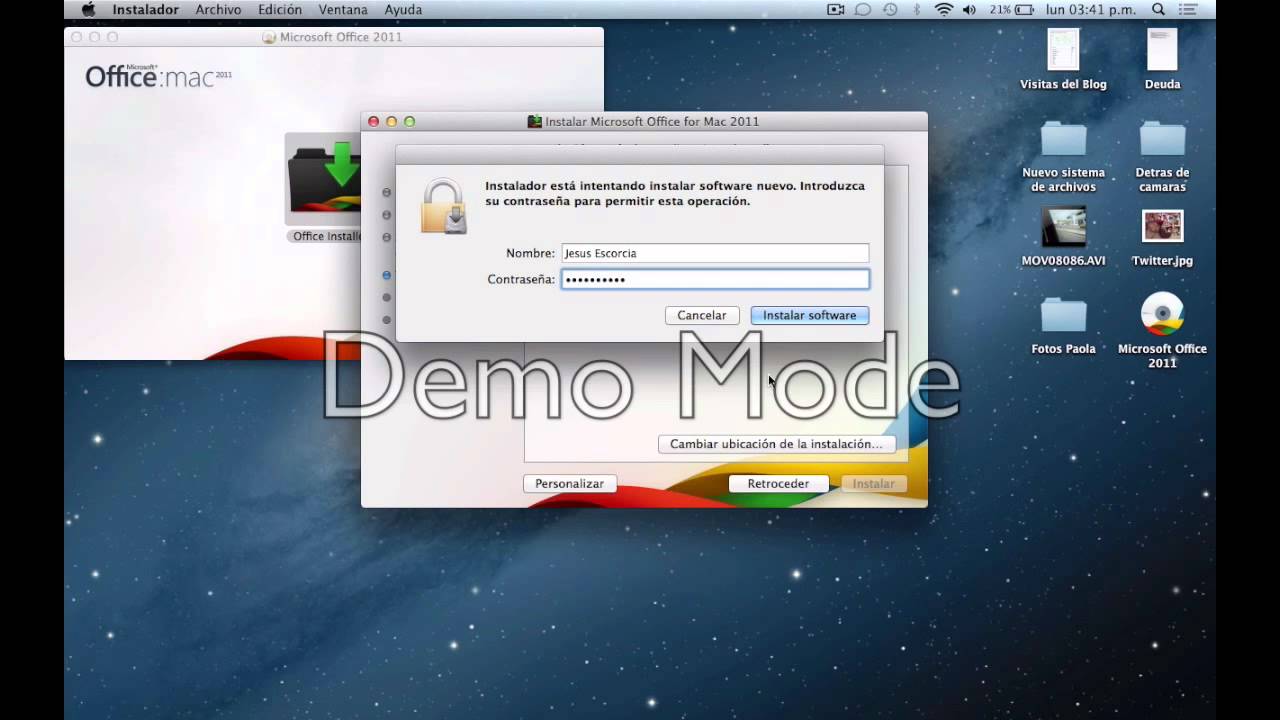Click the Microsoft Office 2011 window title icon
The image size is (1280, 720).
[x=269, y=37]
